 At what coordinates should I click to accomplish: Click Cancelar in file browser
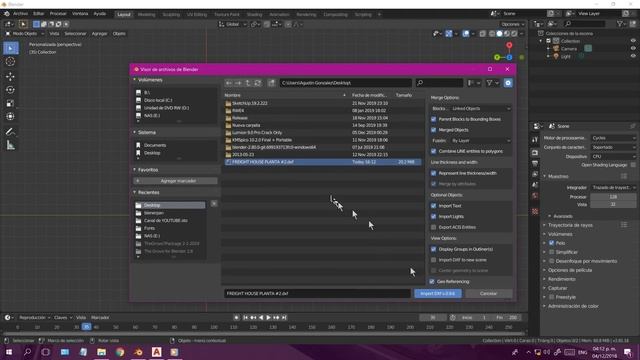489,293
